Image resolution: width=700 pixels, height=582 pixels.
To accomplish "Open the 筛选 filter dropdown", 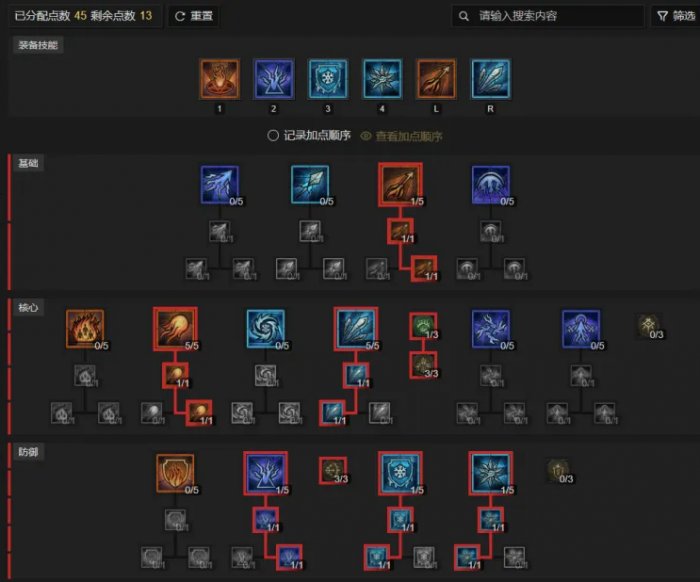I will pos(676,16).
